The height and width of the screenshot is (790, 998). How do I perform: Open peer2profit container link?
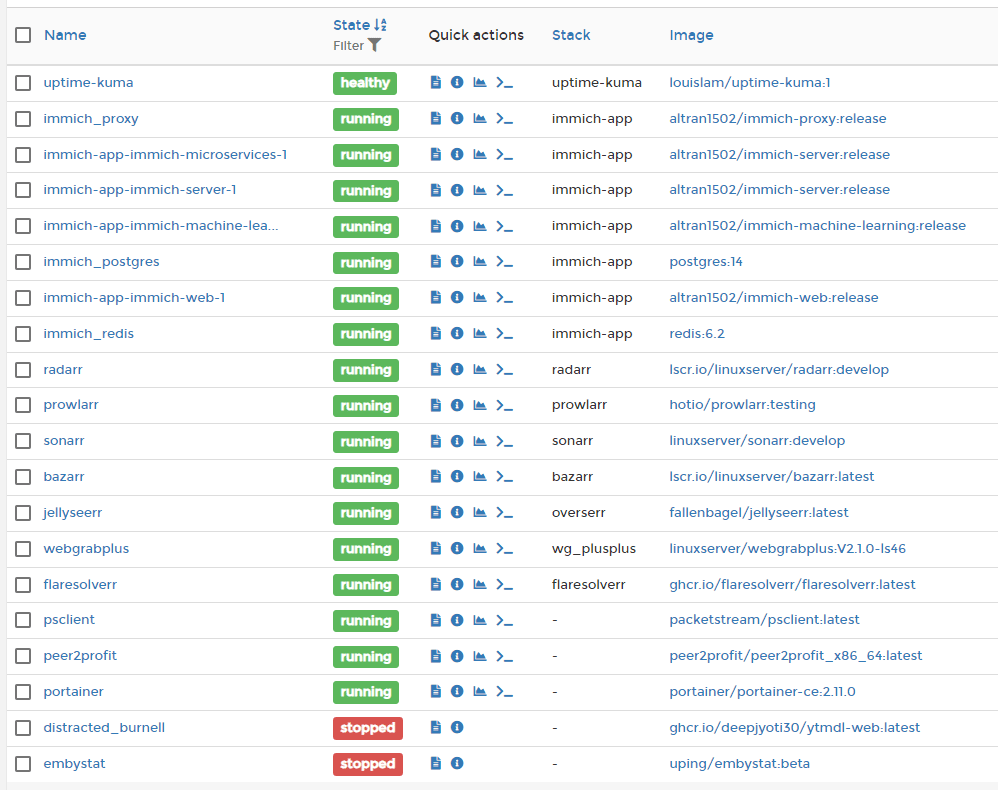click(x=80, y=656)
